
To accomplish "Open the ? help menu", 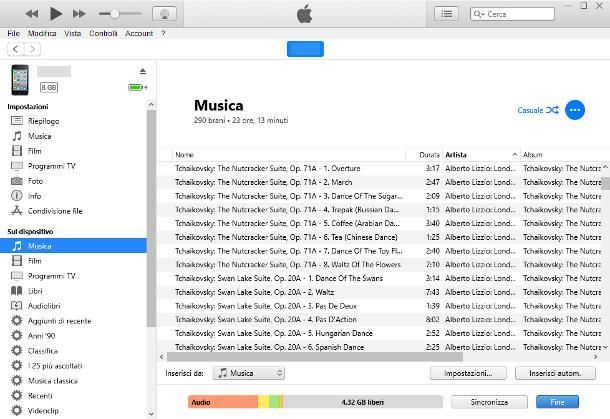I will coord(163,33).
